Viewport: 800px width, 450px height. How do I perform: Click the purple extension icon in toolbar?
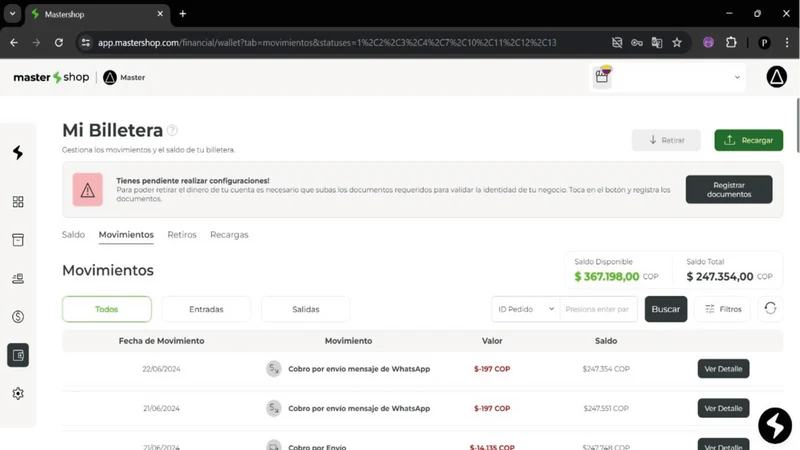click(708, 43)
